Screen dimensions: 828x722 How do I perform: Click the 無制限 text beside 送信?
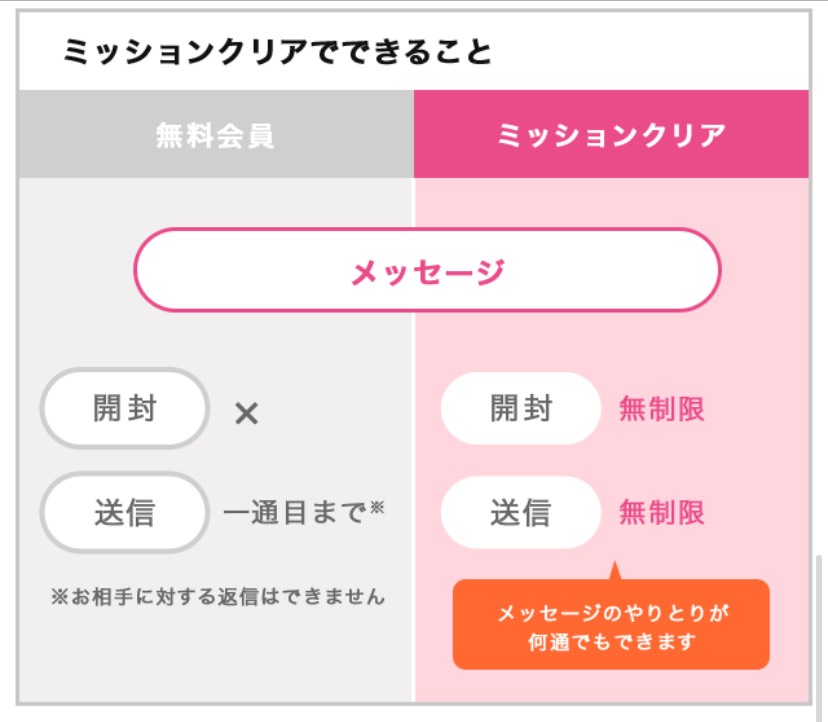click(662, 512)
